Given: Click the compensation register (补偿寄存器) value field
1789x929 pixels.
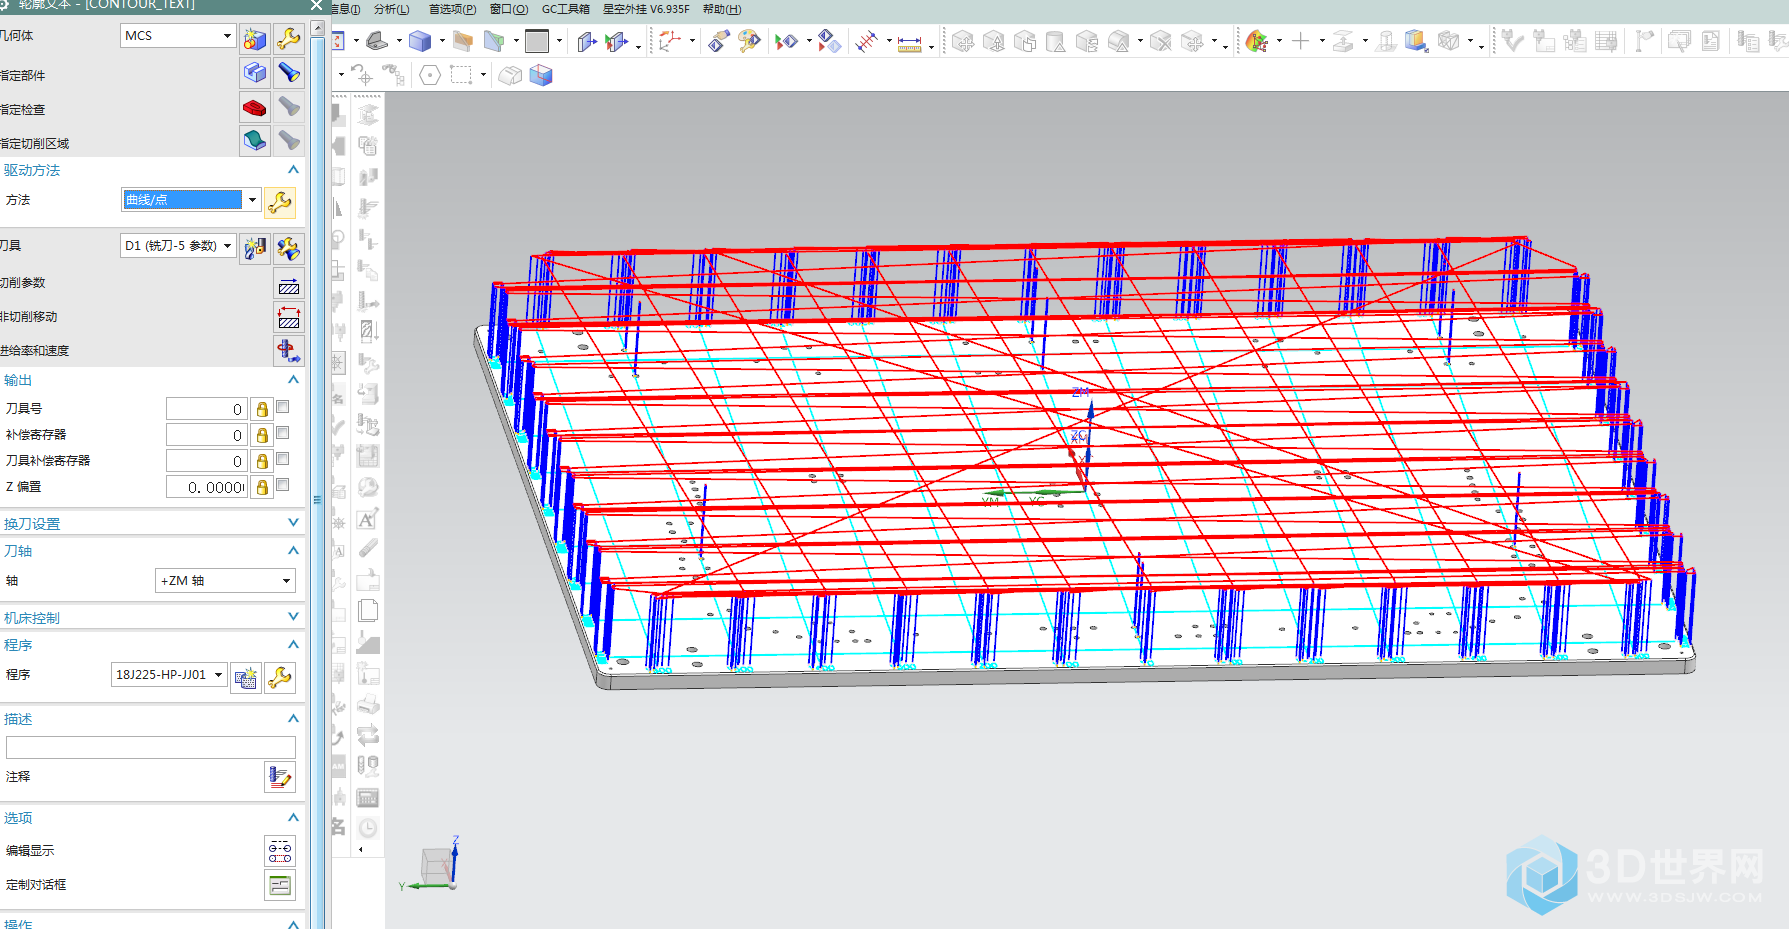Looking at the screenshot, I should [x=206, y=435].
